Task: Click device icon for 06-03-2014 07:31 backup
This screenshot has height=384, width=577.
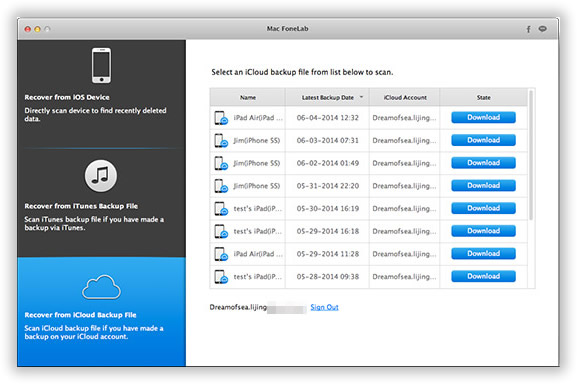Action: pos(221,141)
